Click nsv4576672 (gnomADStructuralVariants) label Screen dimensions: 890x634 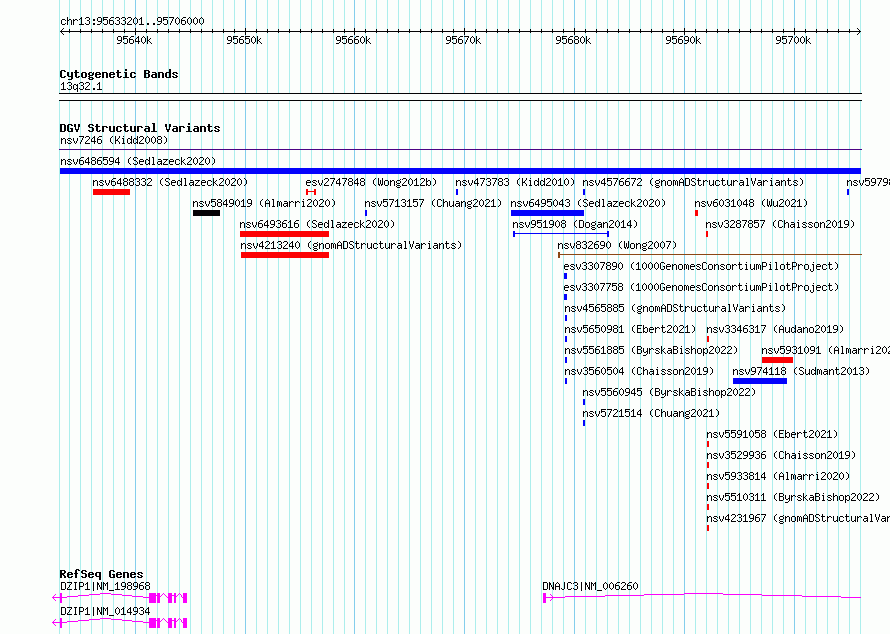tap(693, 182)
